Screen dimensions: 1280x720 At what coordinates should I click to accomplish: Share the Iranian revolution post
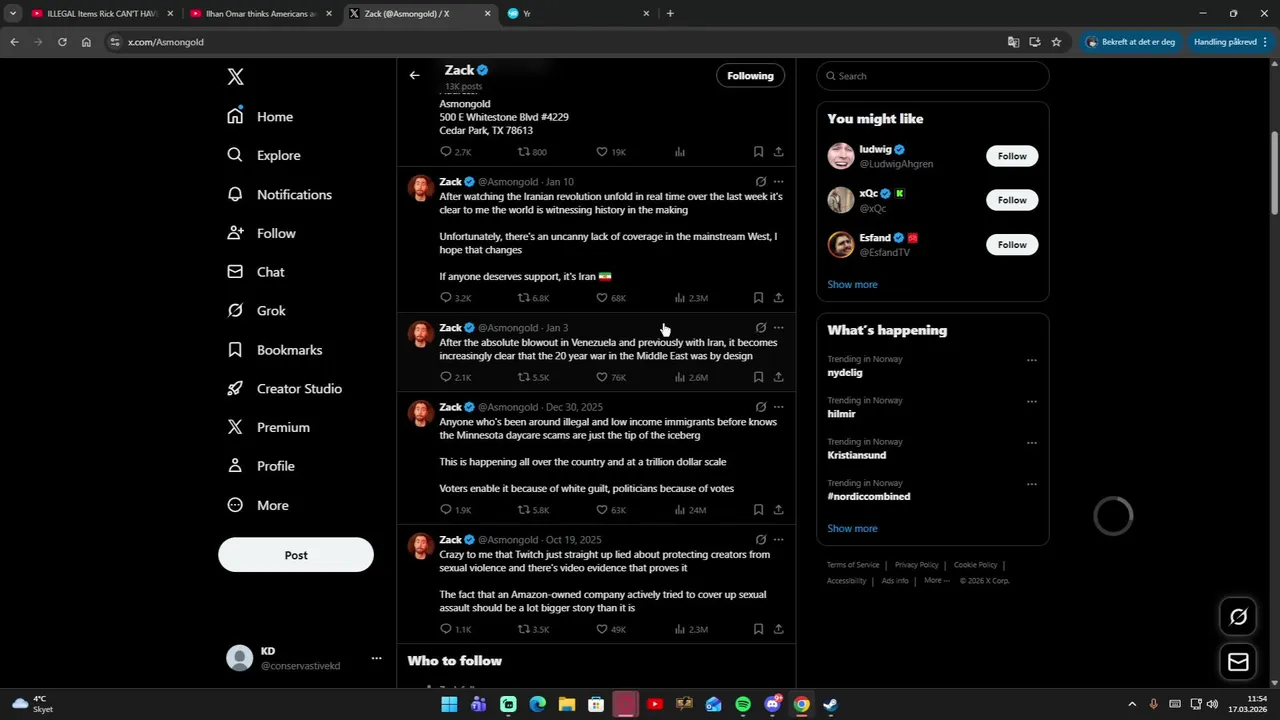(778, 298)
